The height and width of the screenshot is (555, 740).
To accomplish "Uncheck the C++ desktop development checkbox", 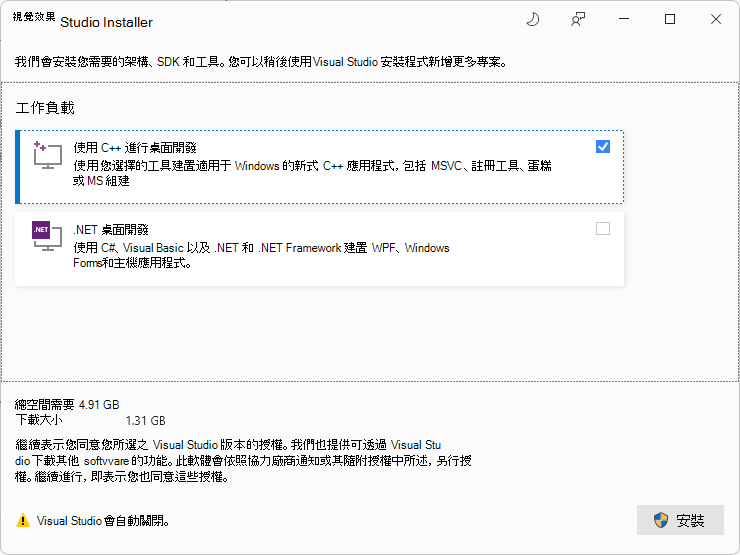I will click(x=603, y=147).
